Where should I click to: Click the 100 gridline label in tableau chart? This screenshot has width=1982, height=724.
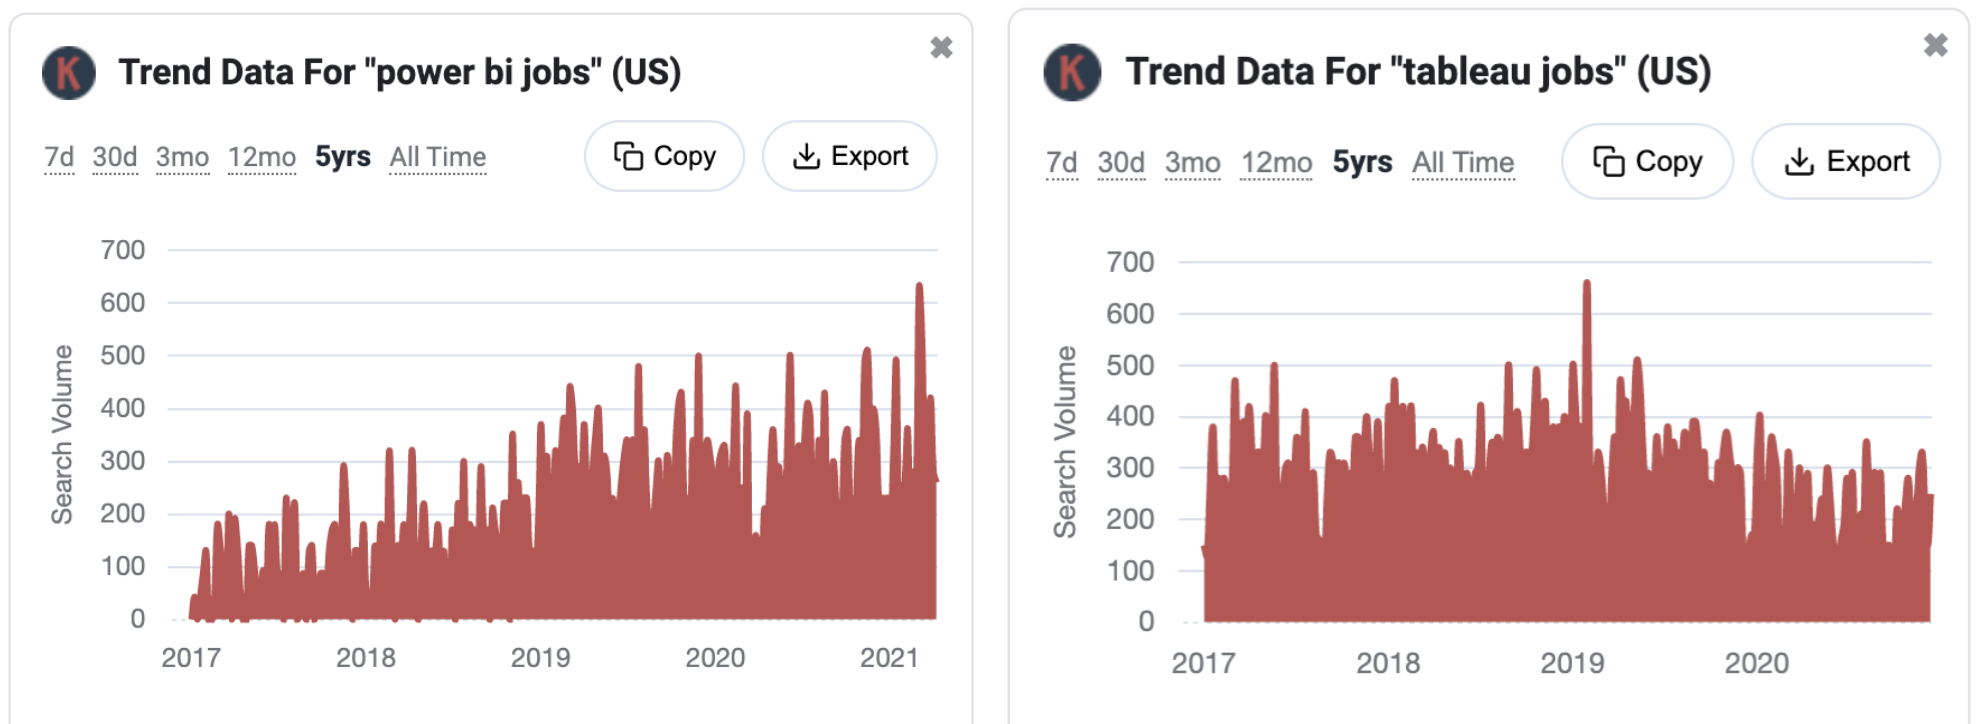pos(1130,571)
